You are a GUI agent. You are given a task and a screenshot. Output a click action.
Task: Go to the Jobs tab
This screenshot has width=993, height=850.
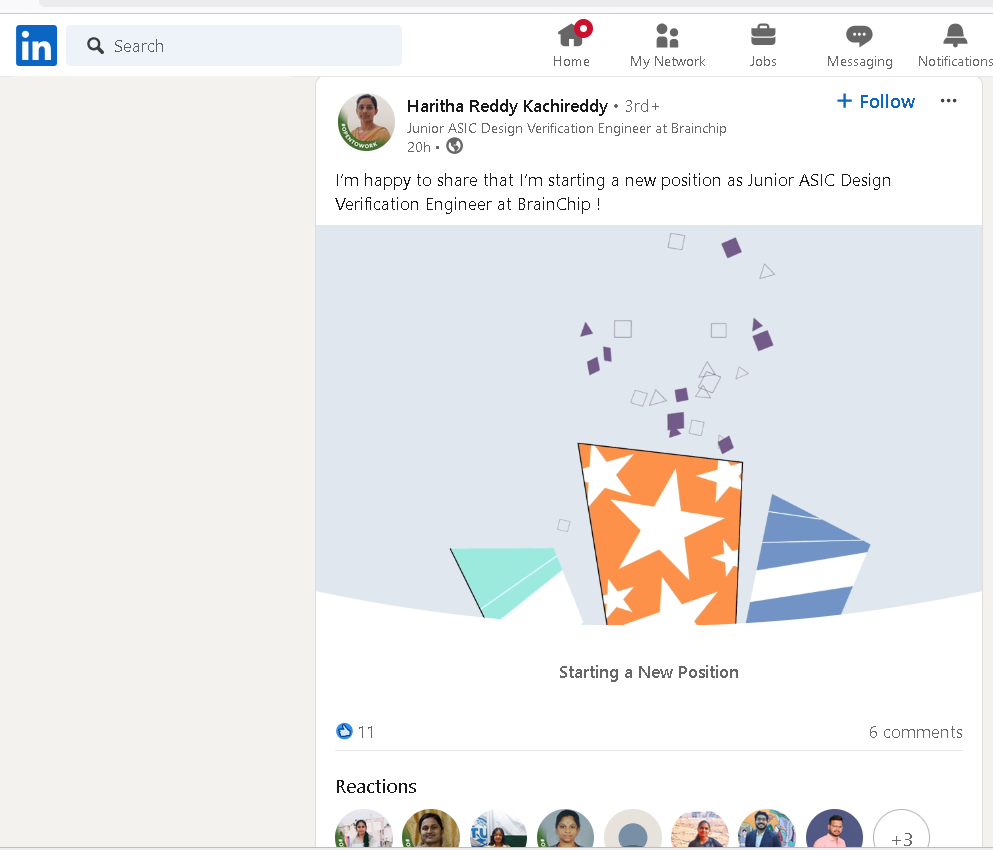tap(763, 45)
